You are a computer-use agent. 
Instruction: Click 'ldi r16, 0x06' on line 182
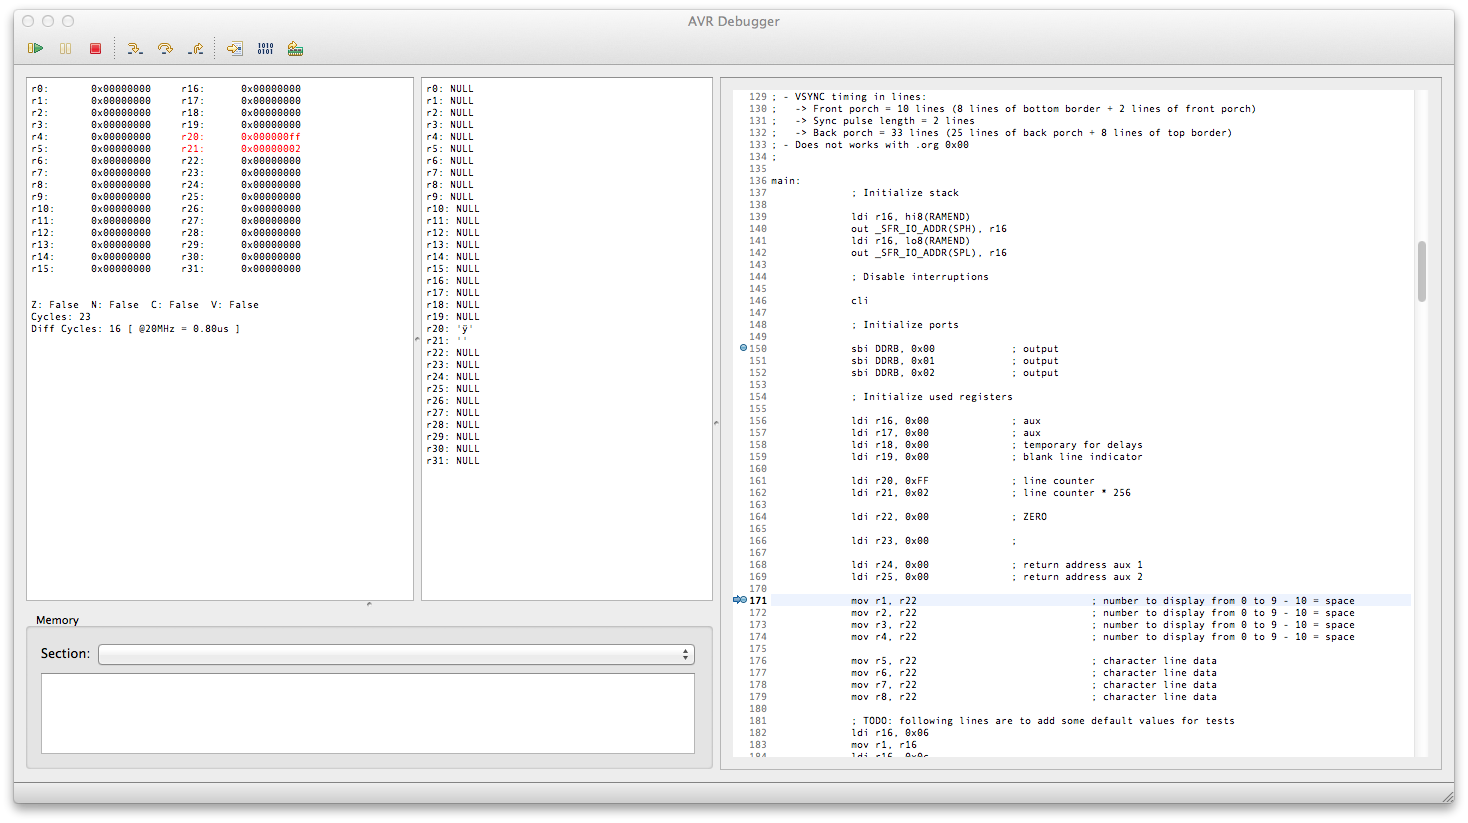[890, 733]
